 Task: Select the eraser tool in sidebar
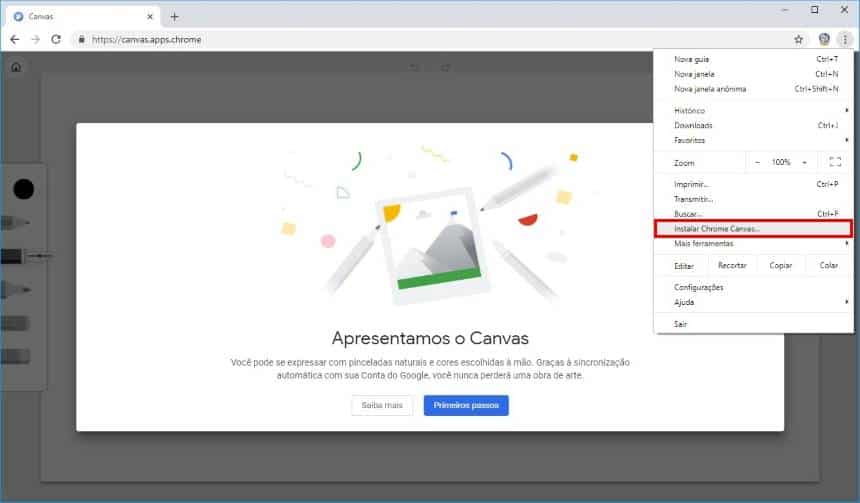point(15,357)
